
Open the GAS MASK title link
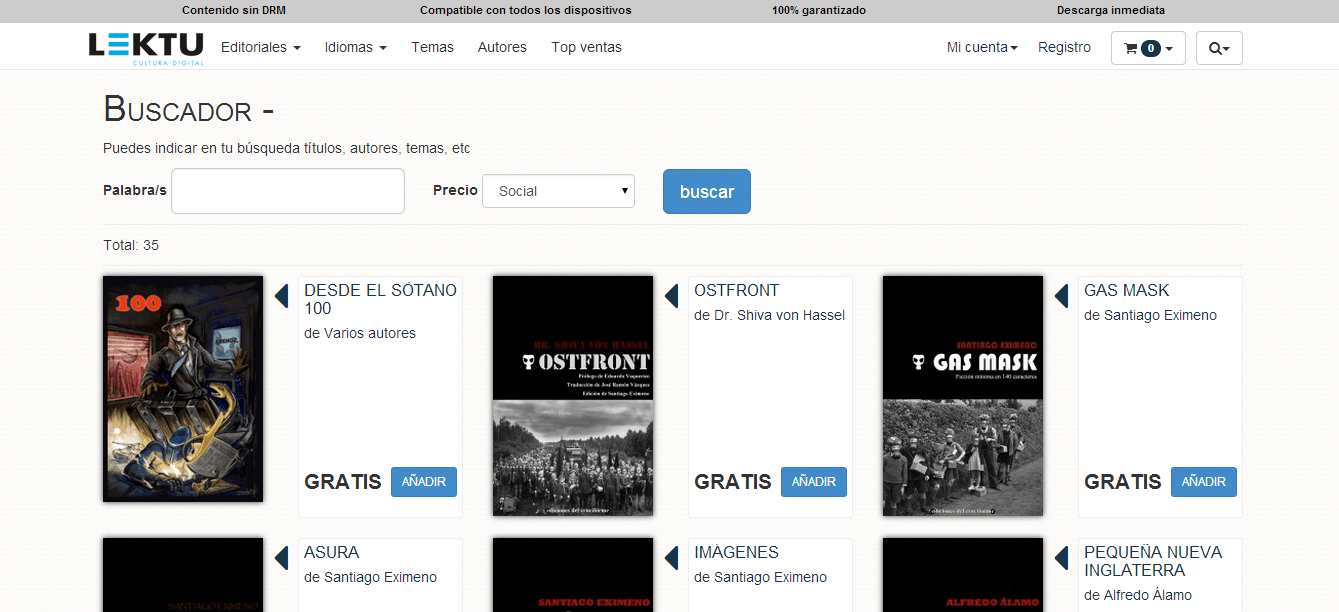tap(1126, 290)
